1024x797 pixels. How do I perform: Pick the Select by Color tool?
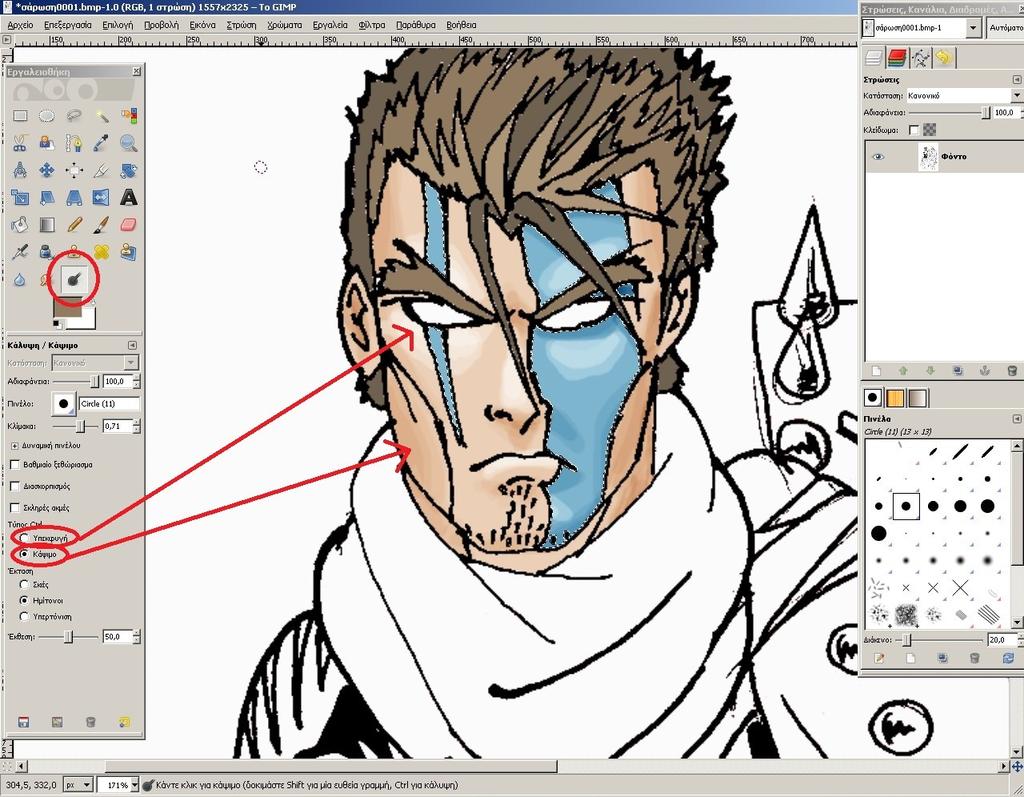click(x=129, y=116)
